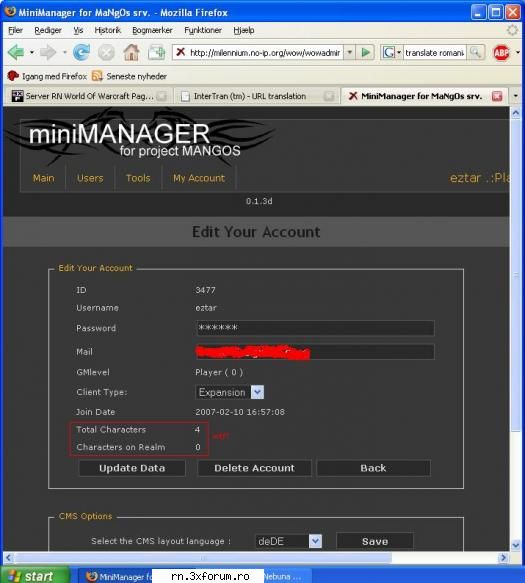Open the Adblock Plus dropdown arrow
Viewport: 525px width, 583px height.
[518, 52]
